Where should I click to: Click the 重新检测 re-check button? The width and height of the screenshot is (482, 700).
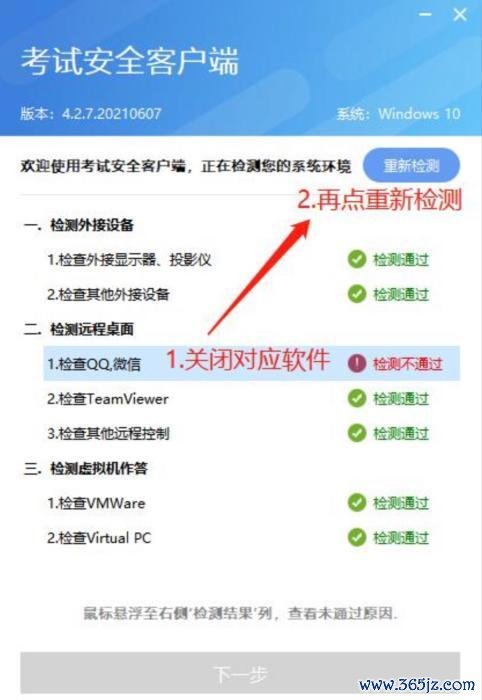[x=411, y=166]
